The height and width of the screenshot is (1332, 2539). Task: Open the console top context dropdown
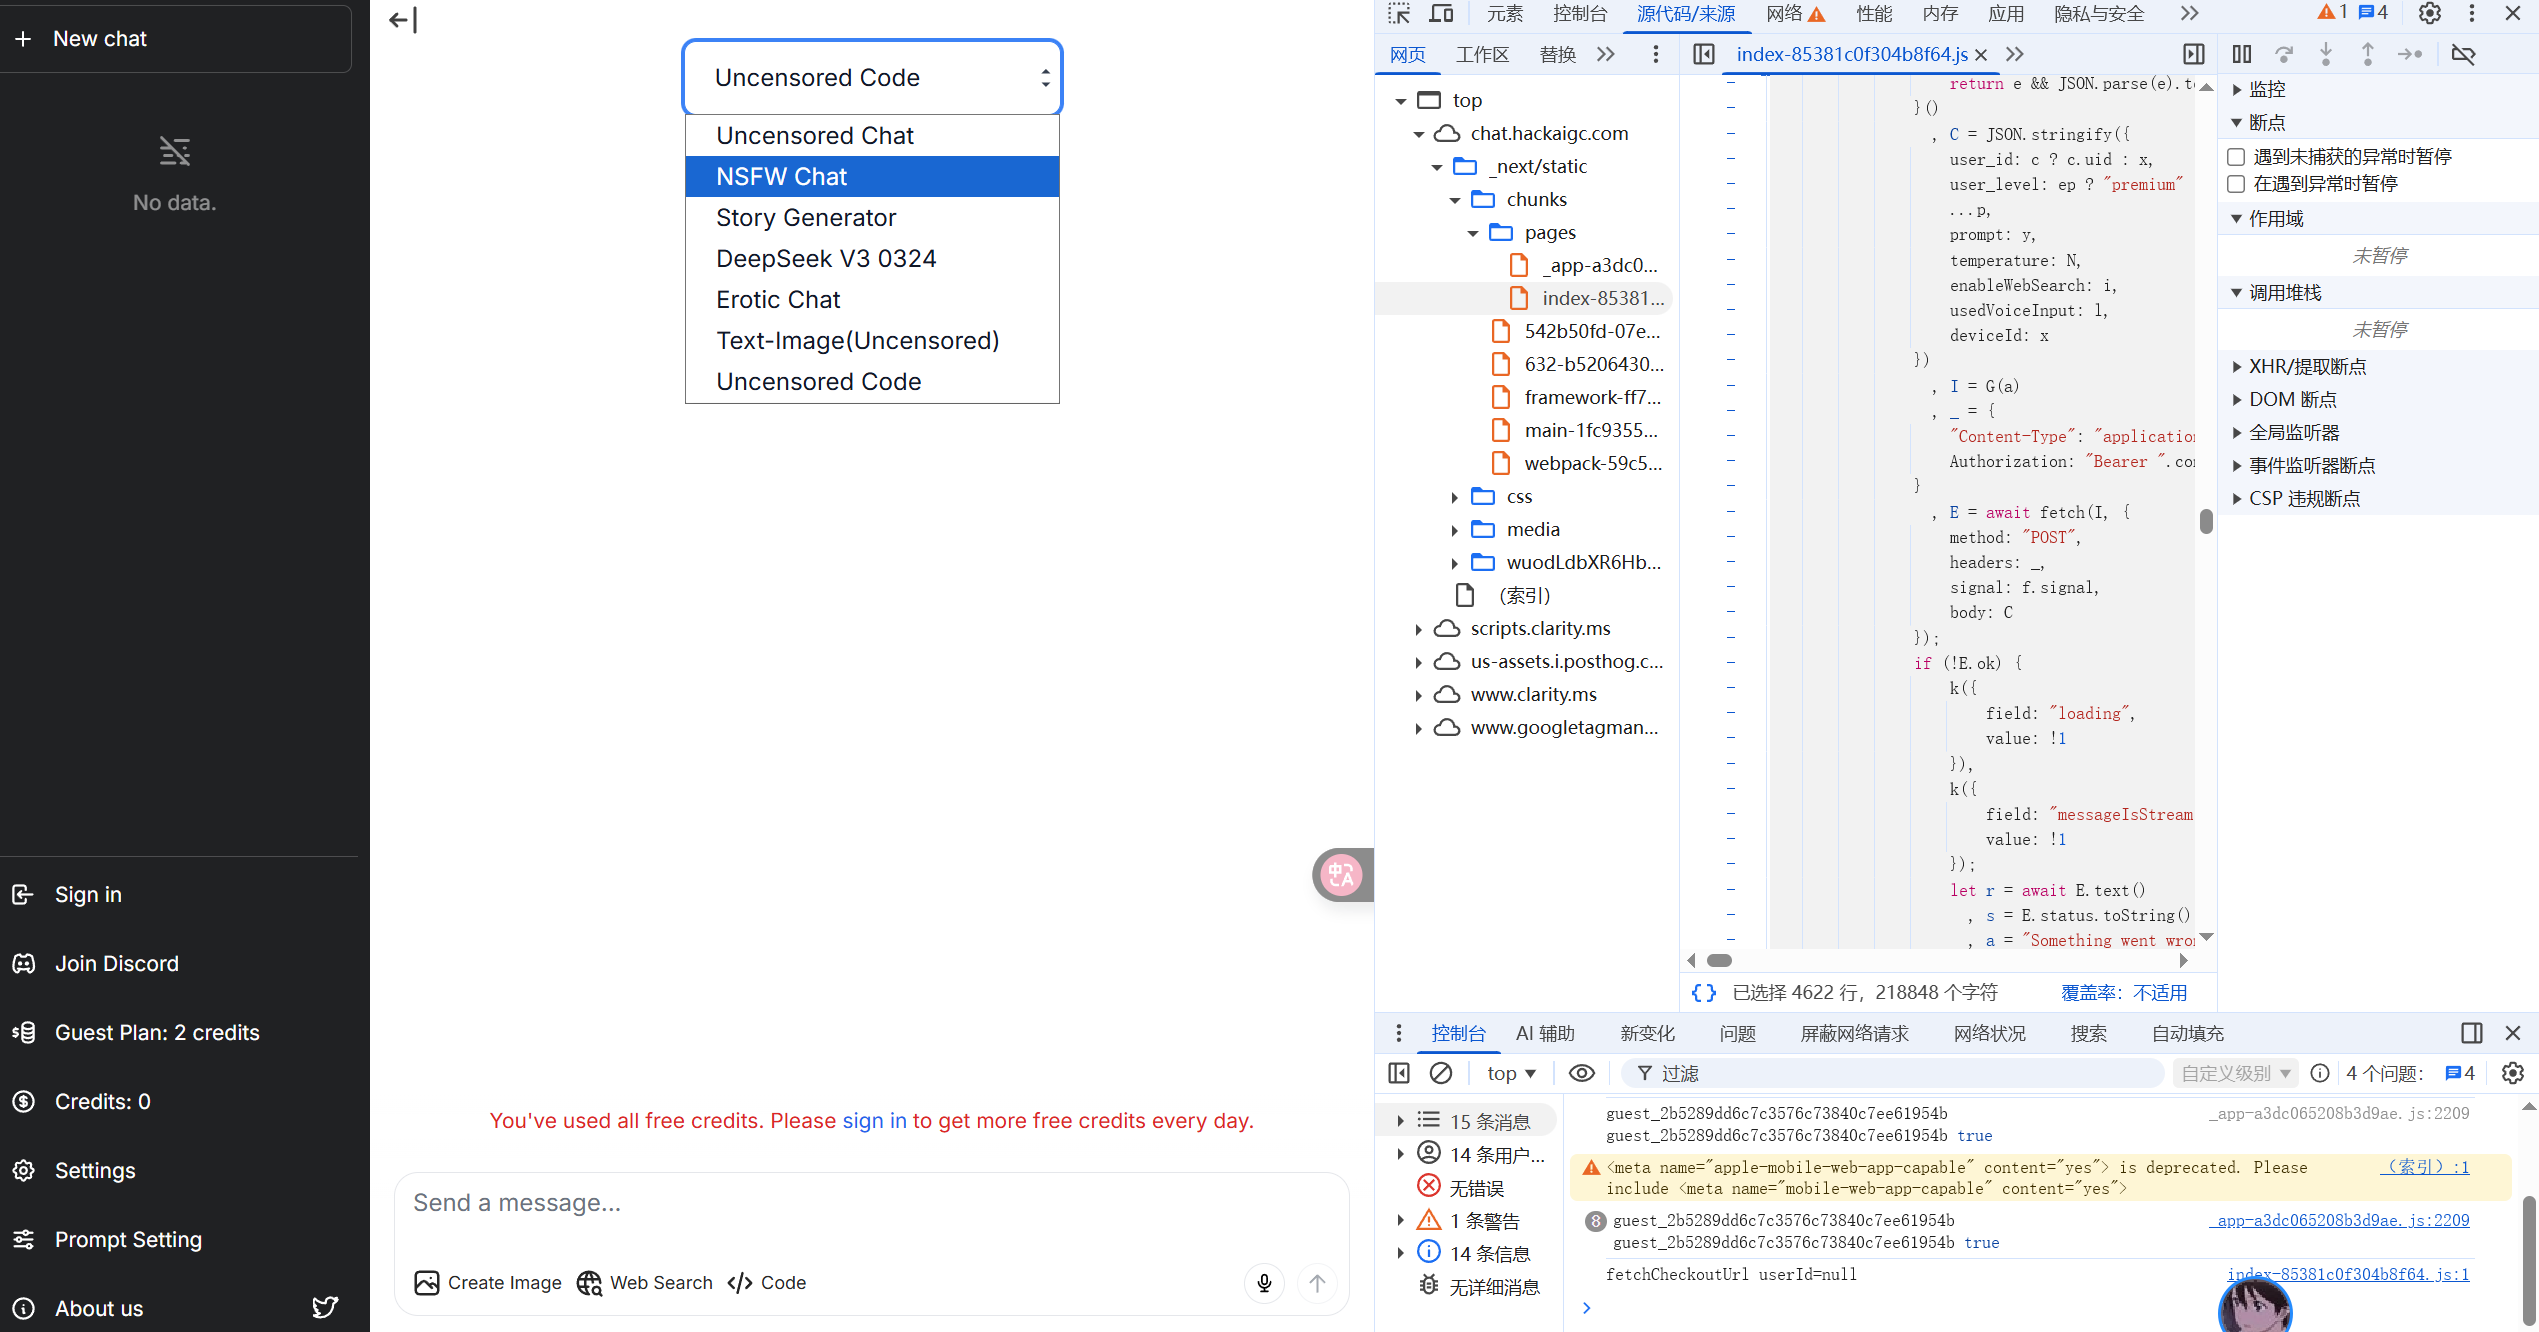1511,1073
